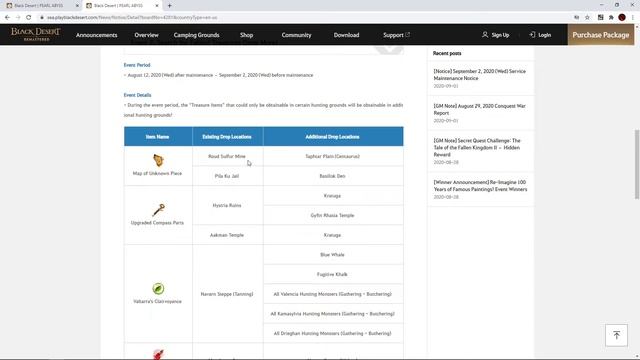
Task: Open the Chrome profile avatar
Action: click(622, 18)
